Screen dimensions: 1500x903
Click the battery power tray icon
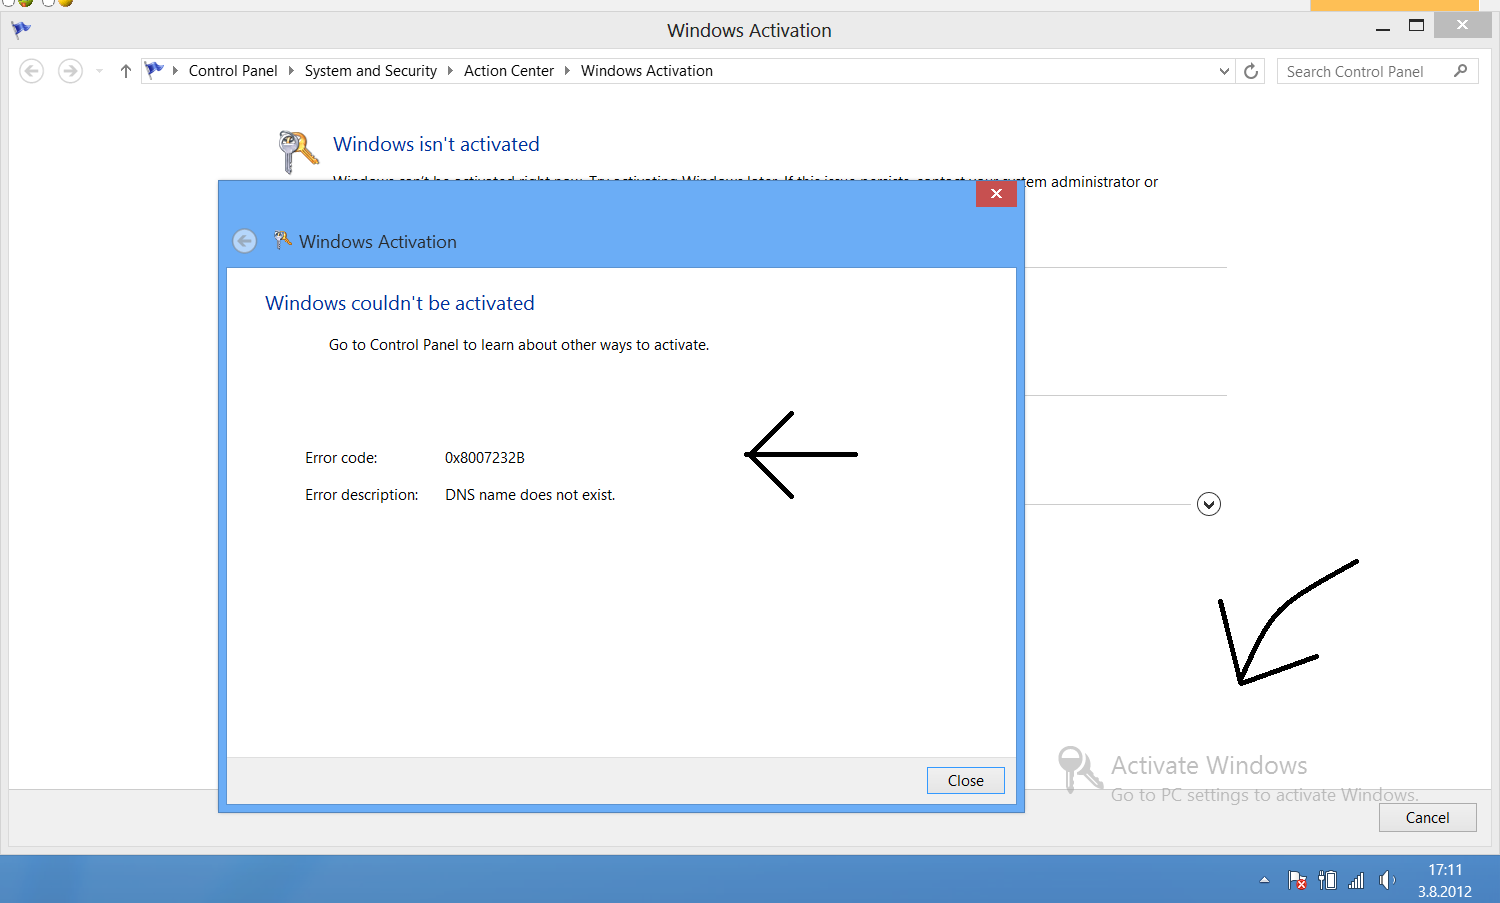1327,880
